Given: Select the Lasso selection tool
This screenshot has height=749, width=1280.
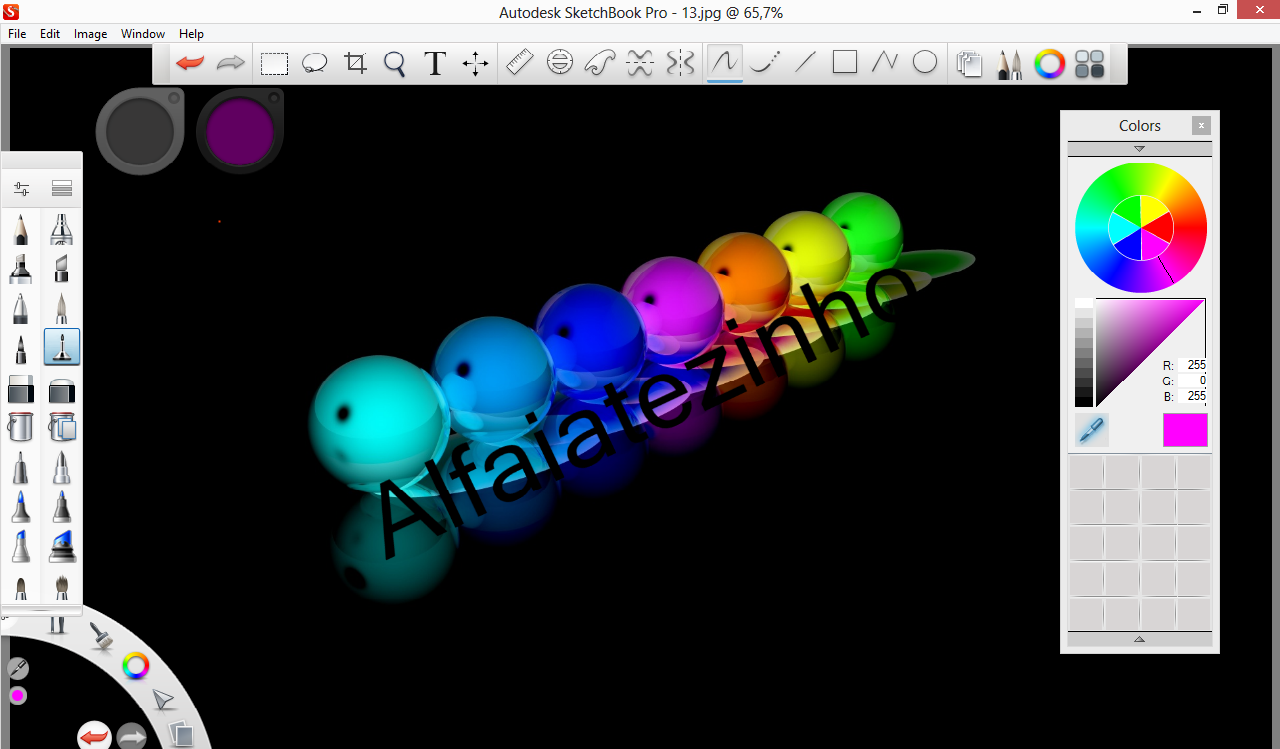Looking at the screenshot, I should coord(315,64).
